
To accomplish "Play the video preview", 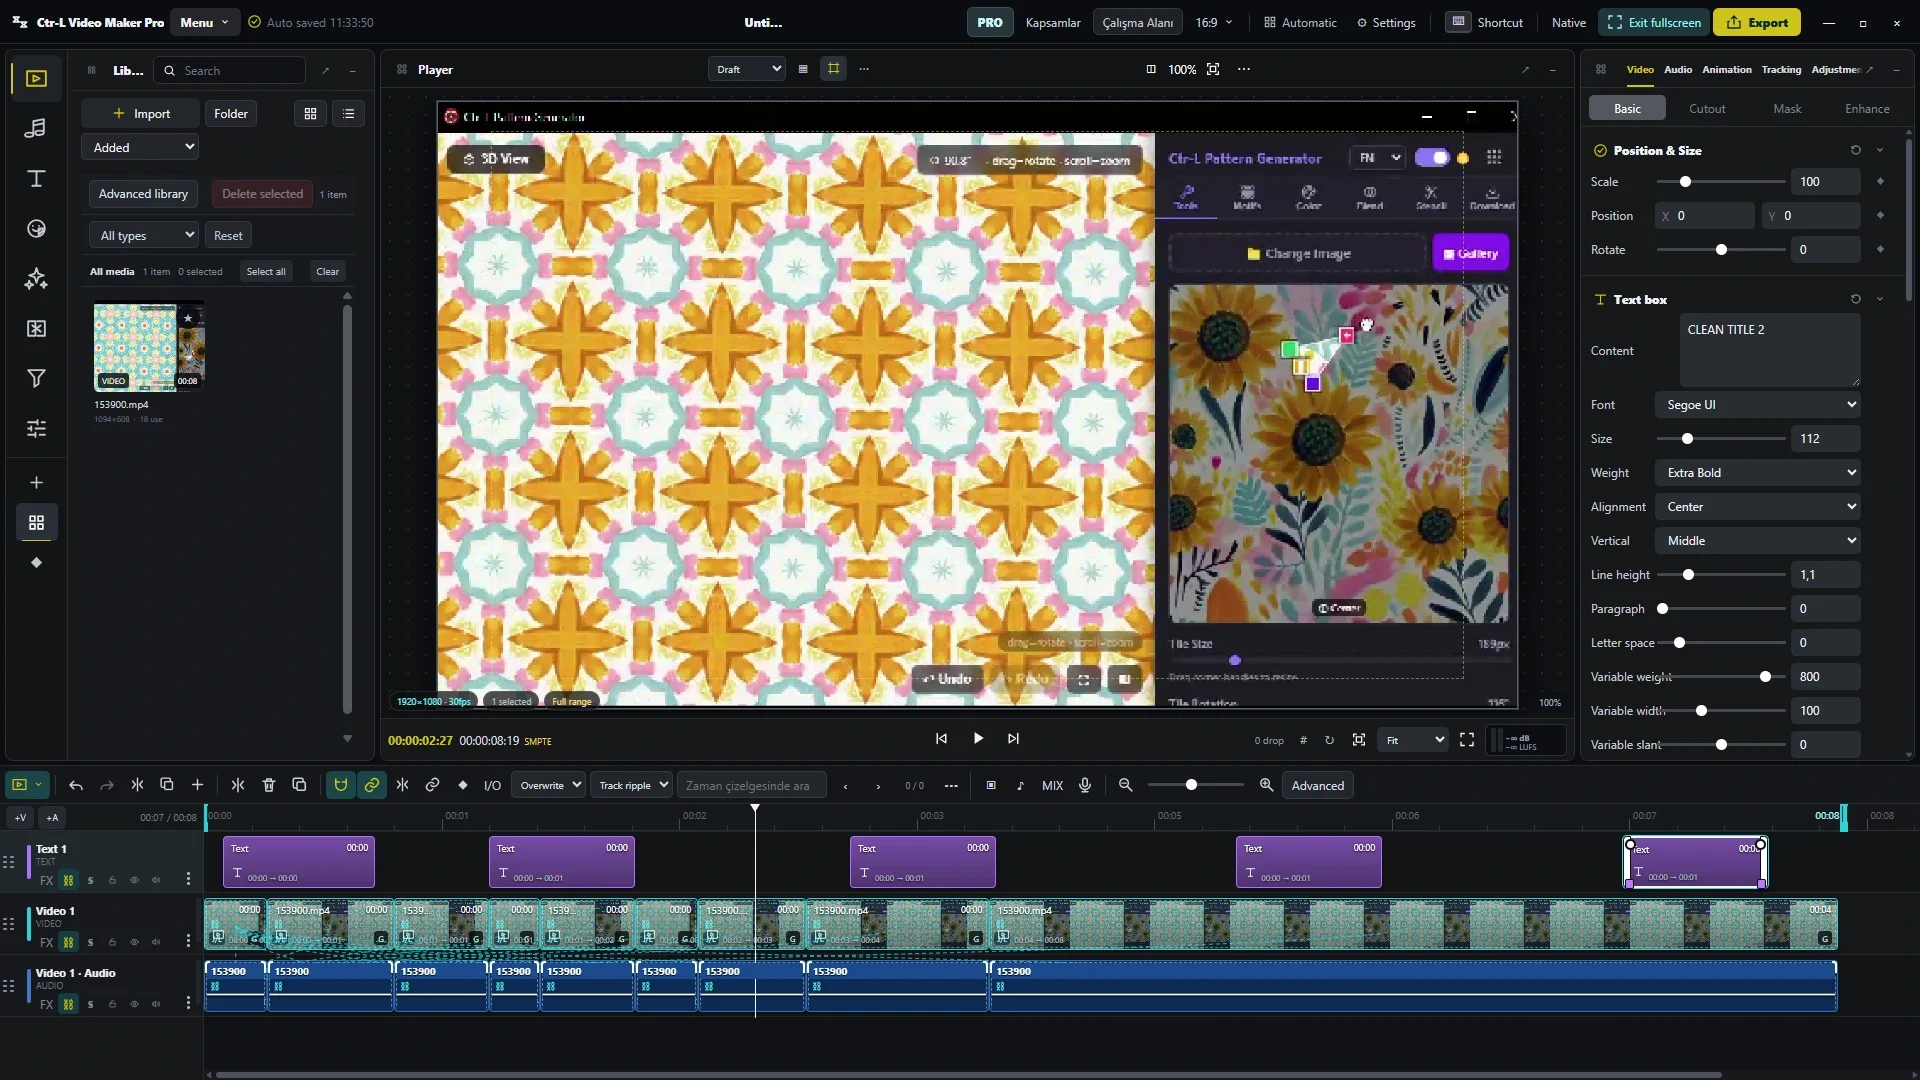I will click(x=978, y=739).
